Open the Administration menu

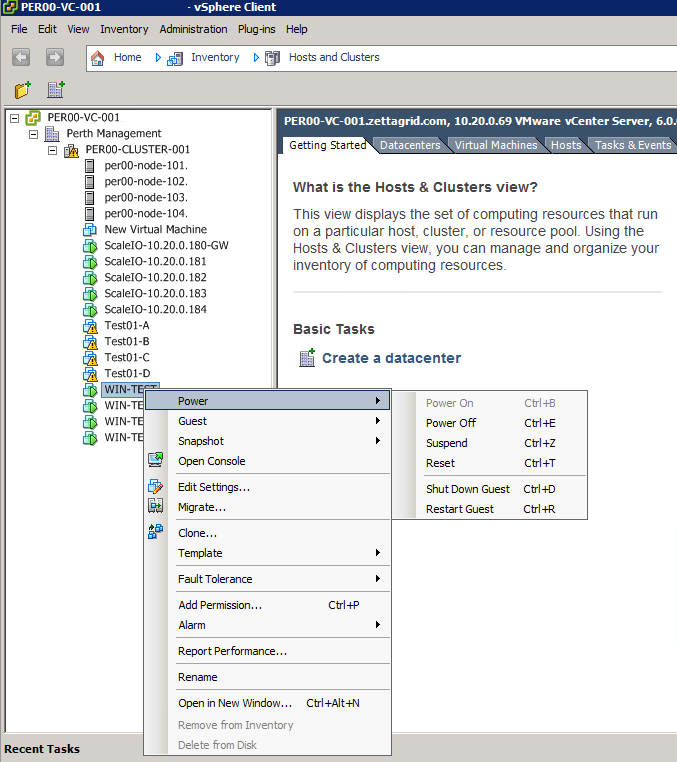pos(193,29)
